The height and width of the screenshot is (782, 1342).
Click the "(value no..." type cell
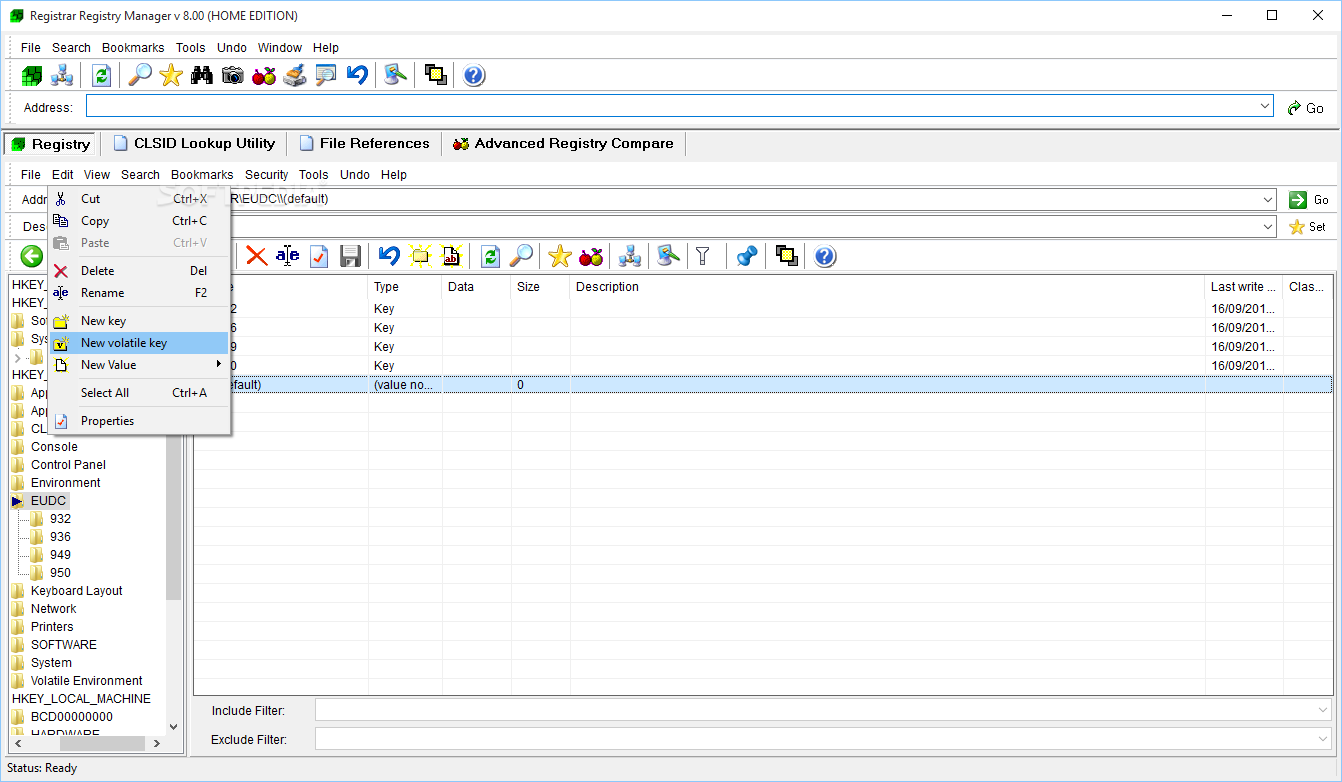coord(404,385)
